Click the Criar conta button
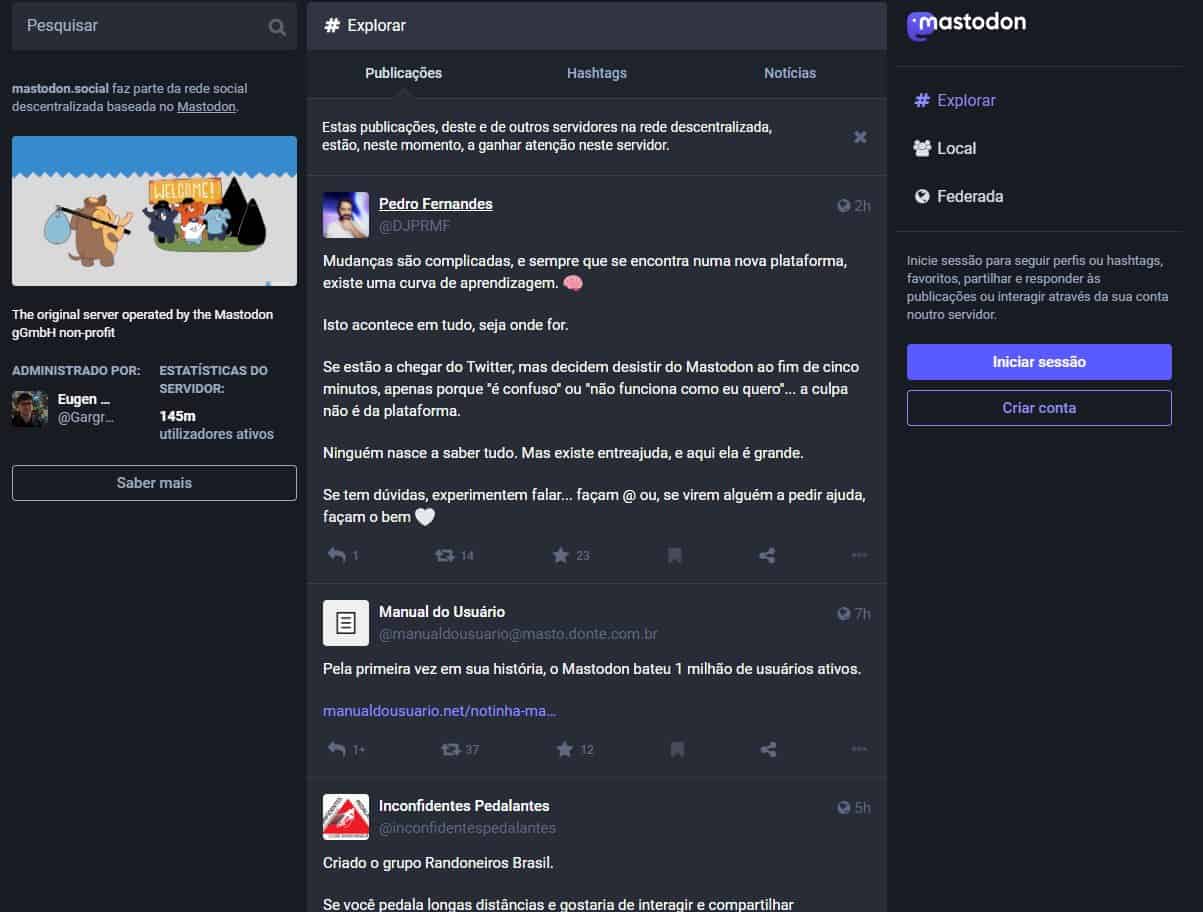The image size is (1203, 912). [x=1038, y=408]
